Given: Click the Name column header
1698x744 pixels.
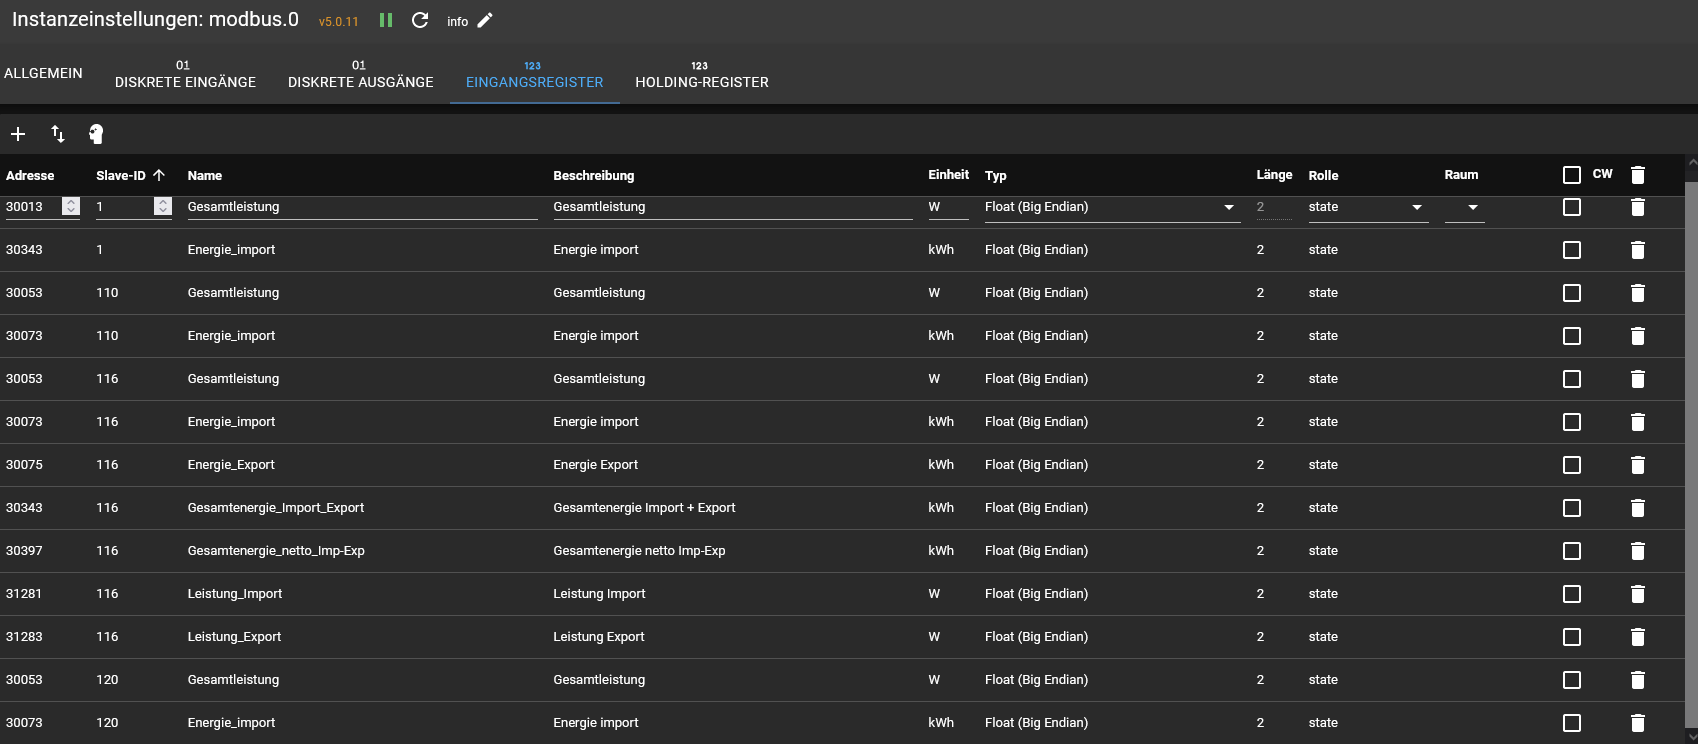Looking at the screenshot, I should pos(205,176).
